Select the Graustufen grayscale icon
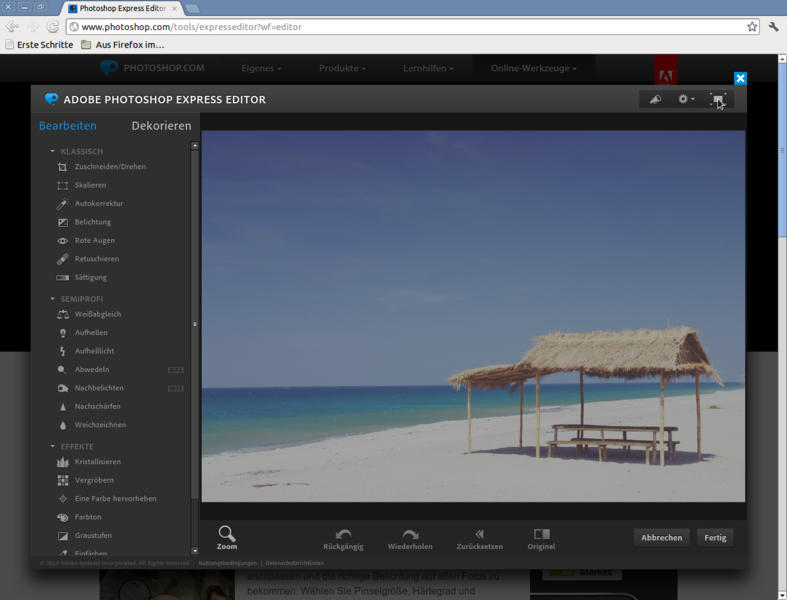Image resolution: width=787 pixels, height=600 pixels. coord(62,536)
